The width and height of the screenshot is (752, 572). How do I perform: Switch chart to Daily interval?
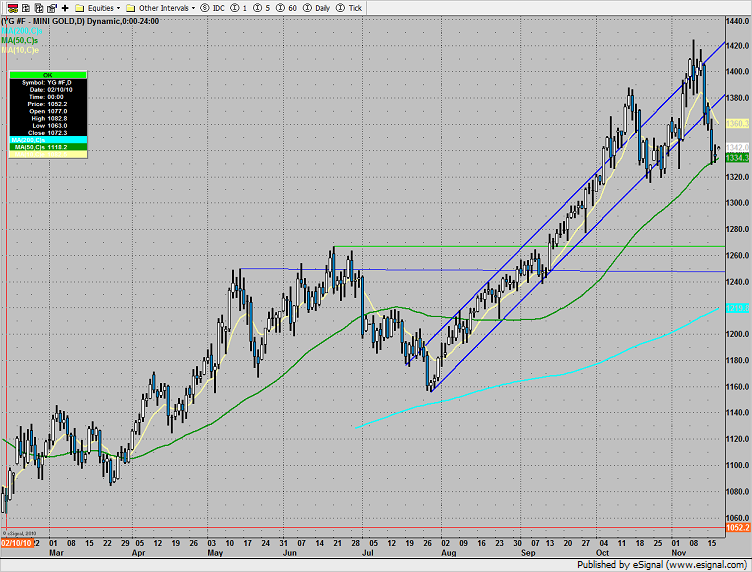coord(317,8)
